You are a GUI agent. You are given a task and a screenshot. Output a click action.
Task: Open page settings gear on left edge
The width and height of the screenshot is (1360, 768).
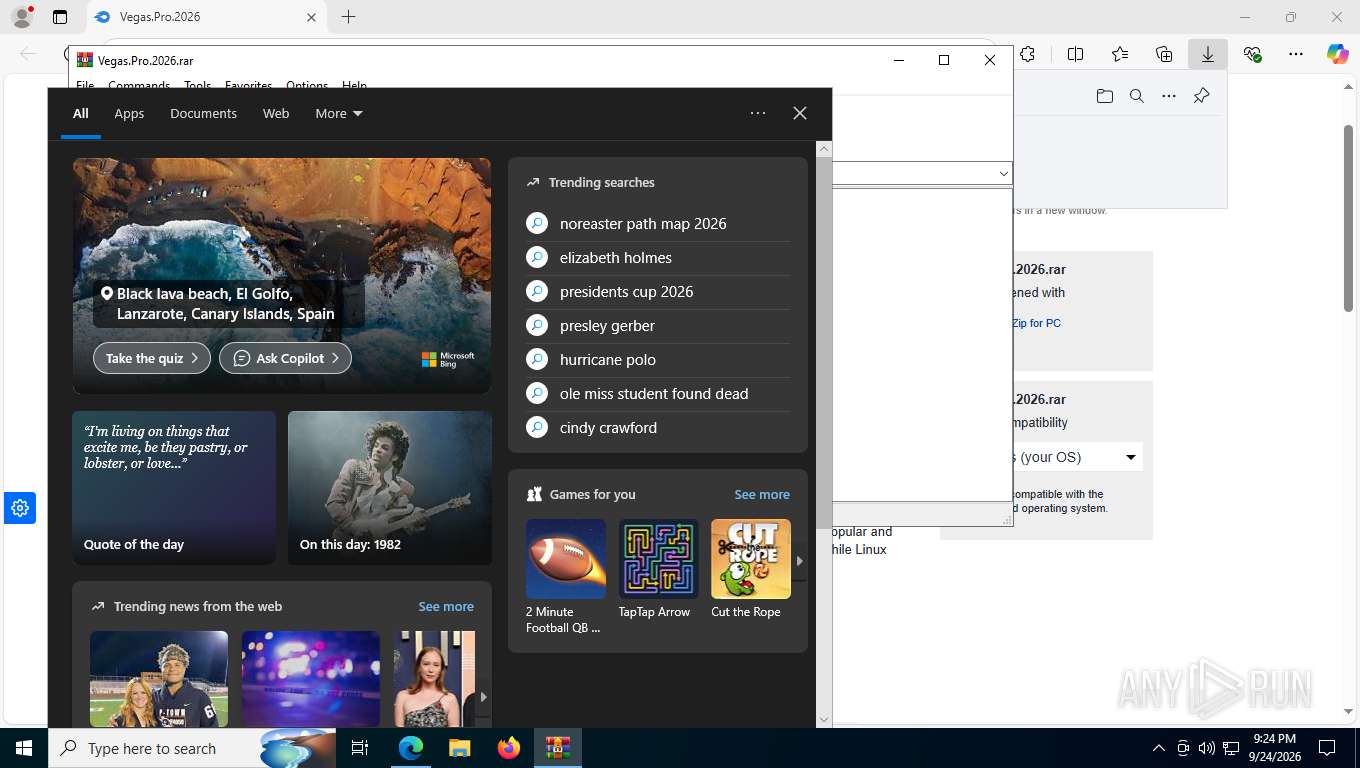tap(19, 508)
